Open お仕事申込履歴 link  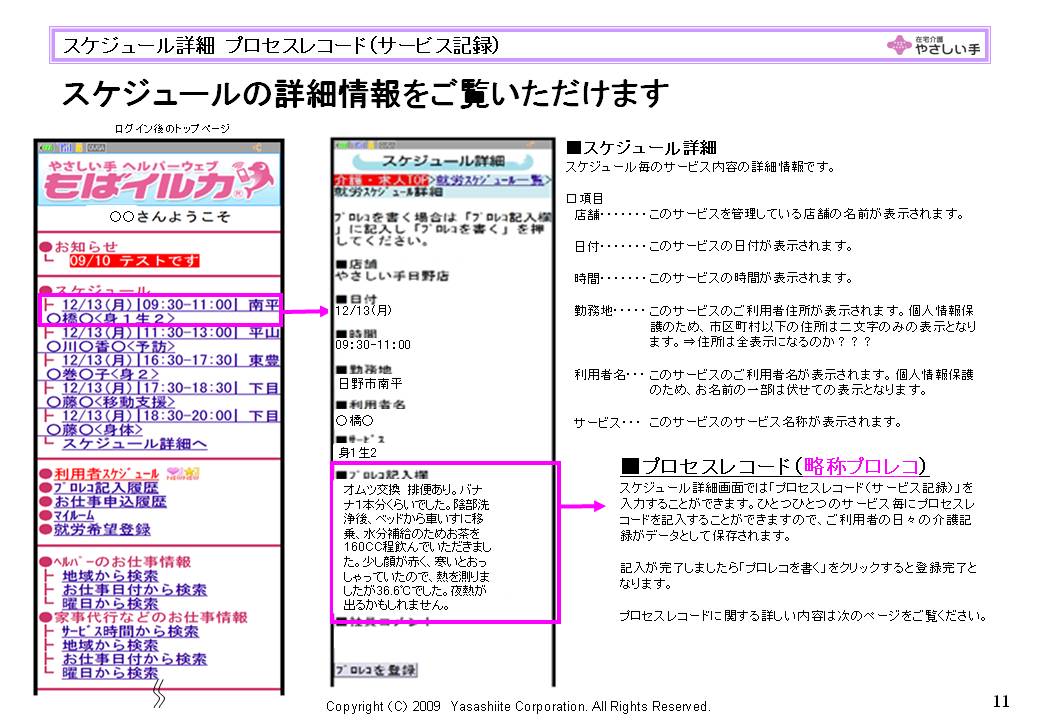[x=110, y=501]
